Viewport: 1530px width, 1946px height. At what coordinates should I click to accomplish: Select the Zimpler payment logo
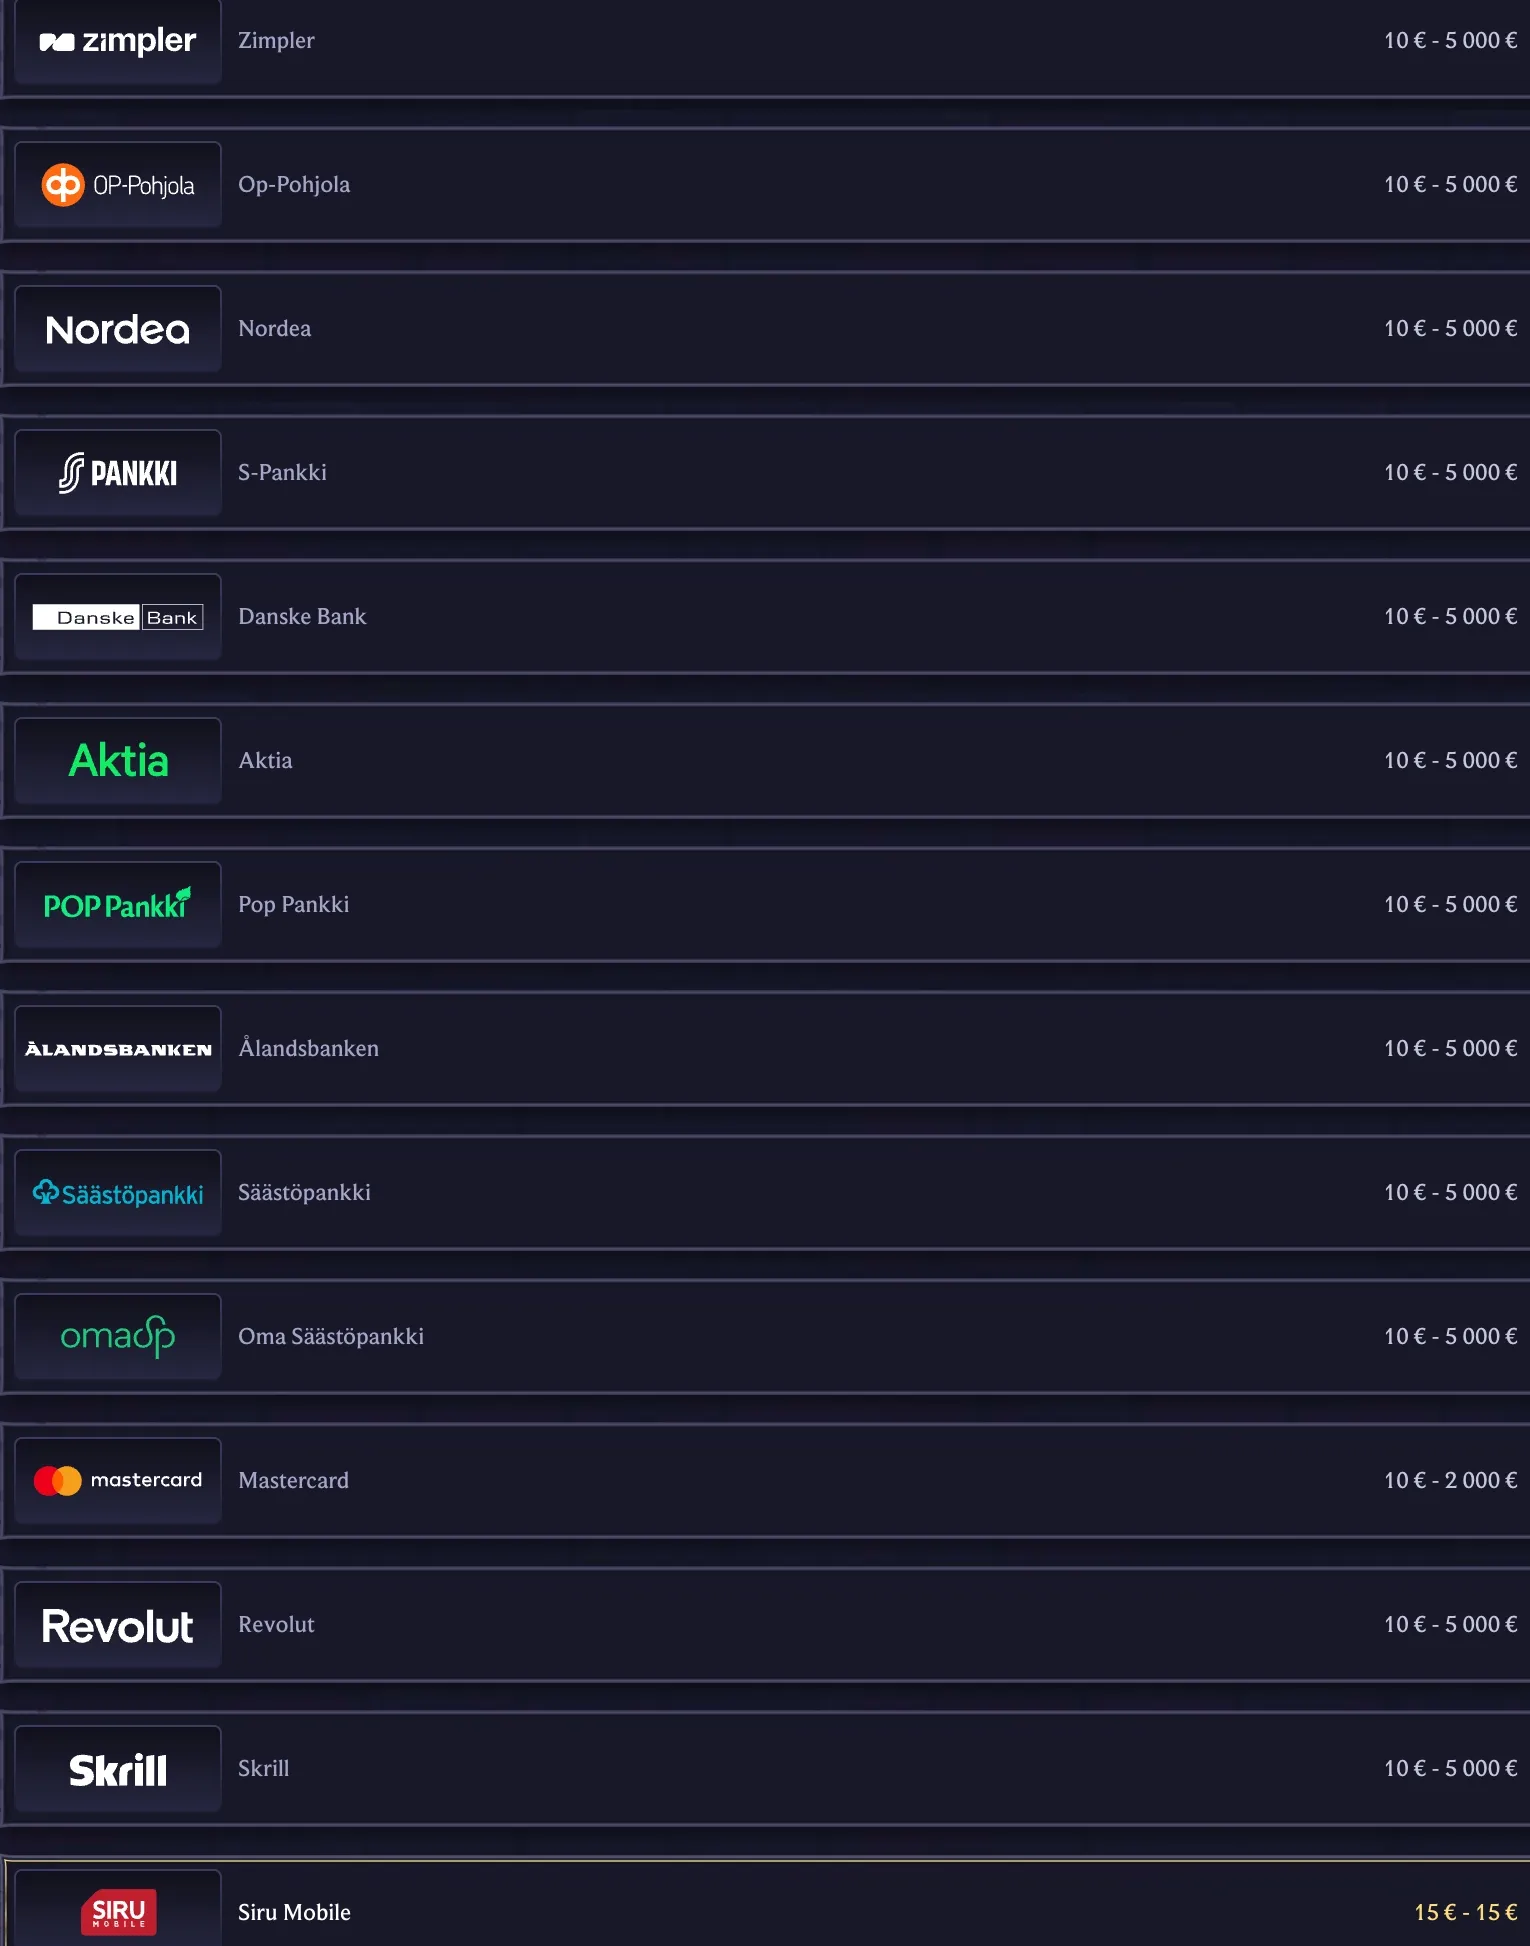(x=117, y=41)
